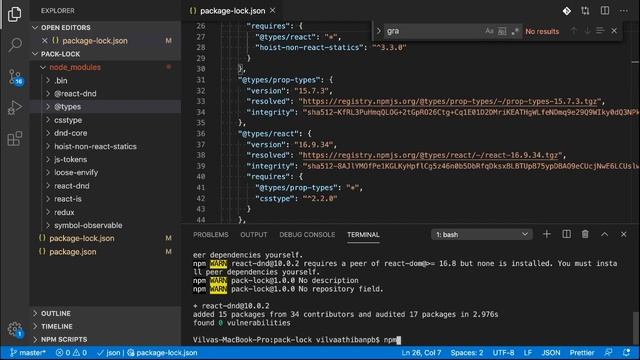Close the find widget
The width and height of the screenshot is (640, 360).
(x=614, y=31)
